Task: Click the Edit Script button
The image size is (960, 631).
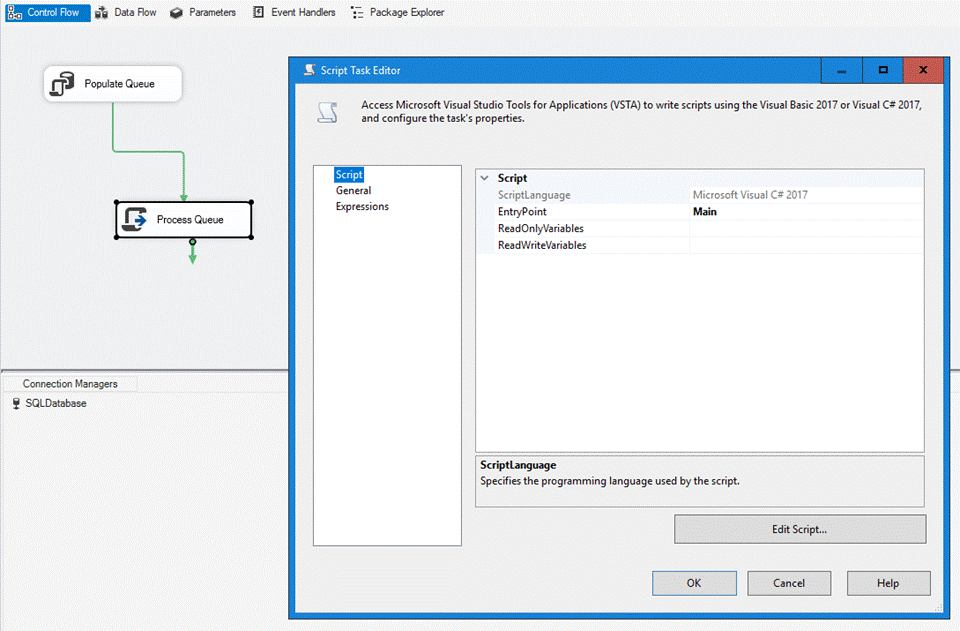Action: [799, 529]
